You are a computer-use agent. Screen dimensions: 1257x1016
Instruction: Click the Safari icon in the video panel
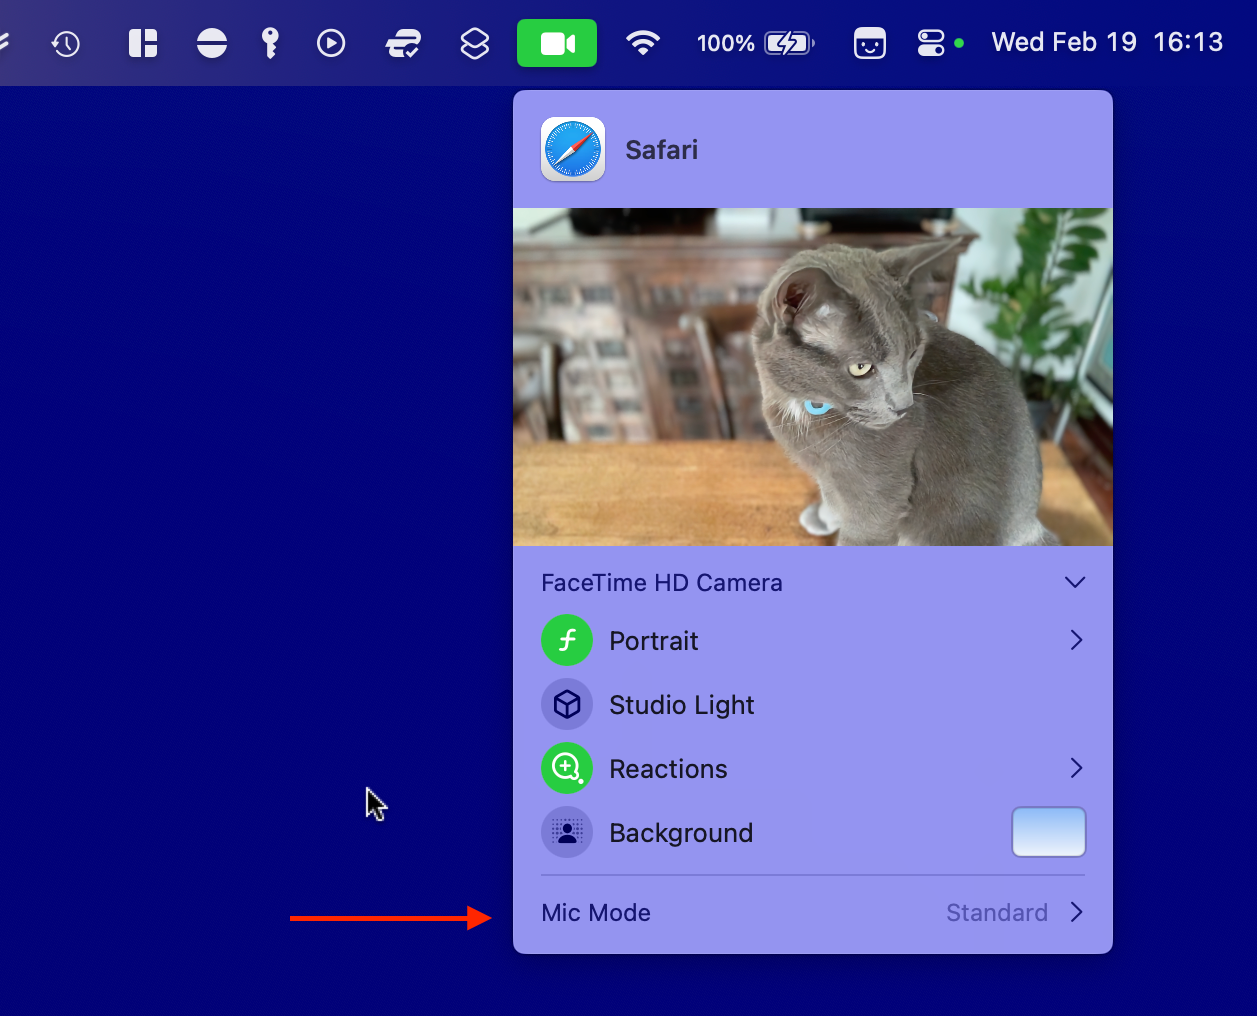point(572,149)
